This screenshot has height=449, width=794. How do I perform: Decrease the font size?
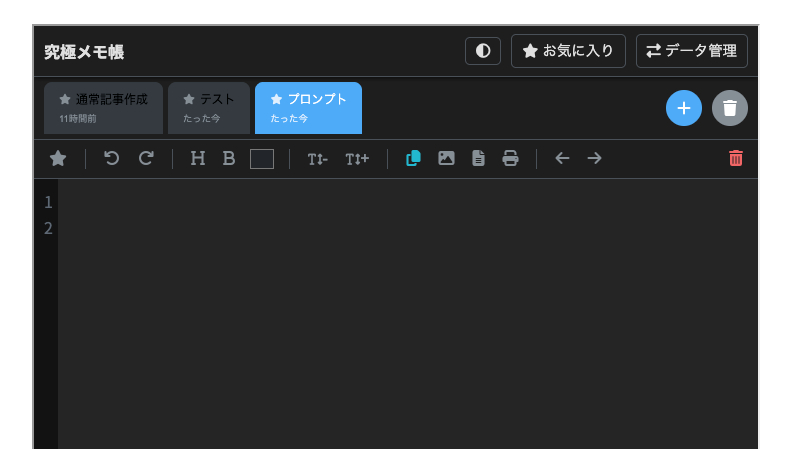click(317, 159)
